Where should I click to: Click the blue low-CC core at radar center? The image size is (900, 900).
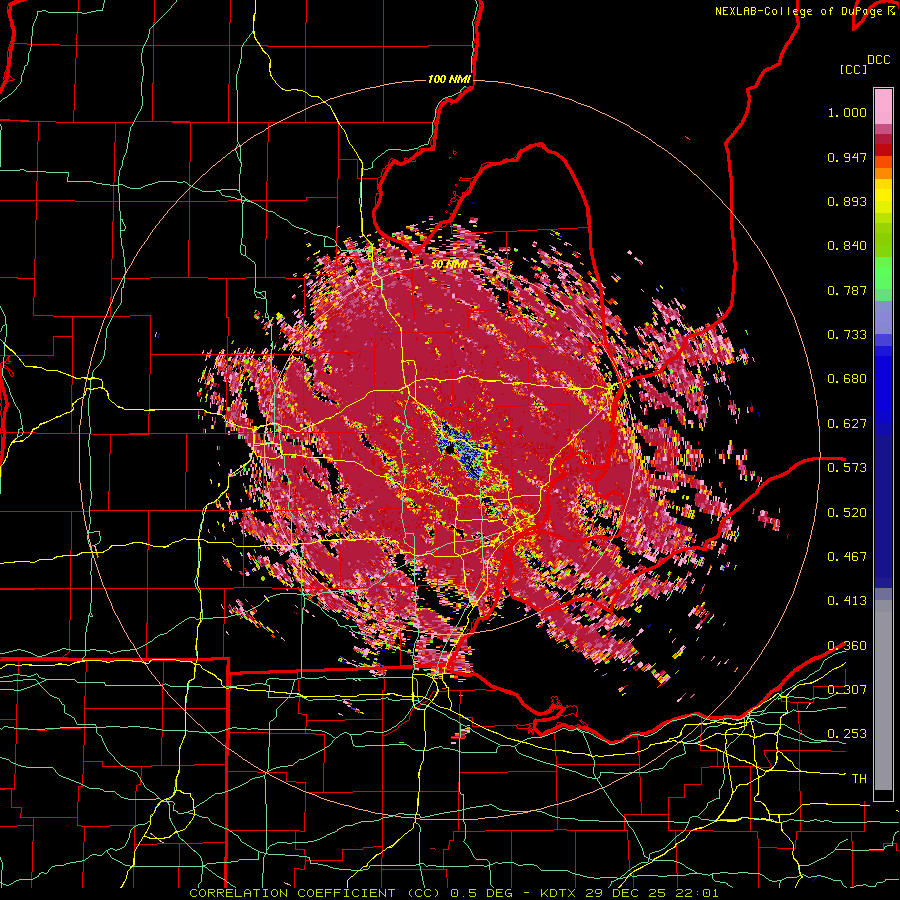coord(465,449)
